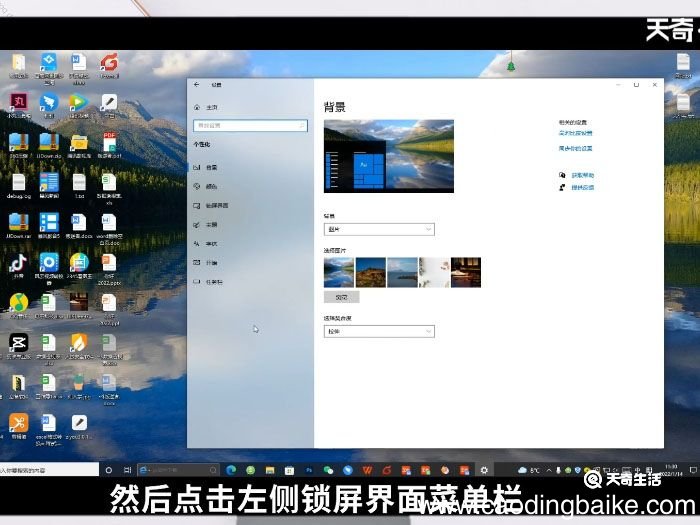Focus the Settings search box

[x=250, y=125]
